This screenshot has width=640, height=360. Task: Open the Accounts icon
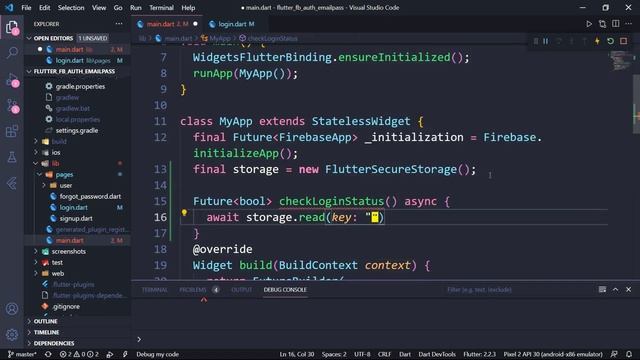[12, 309]
